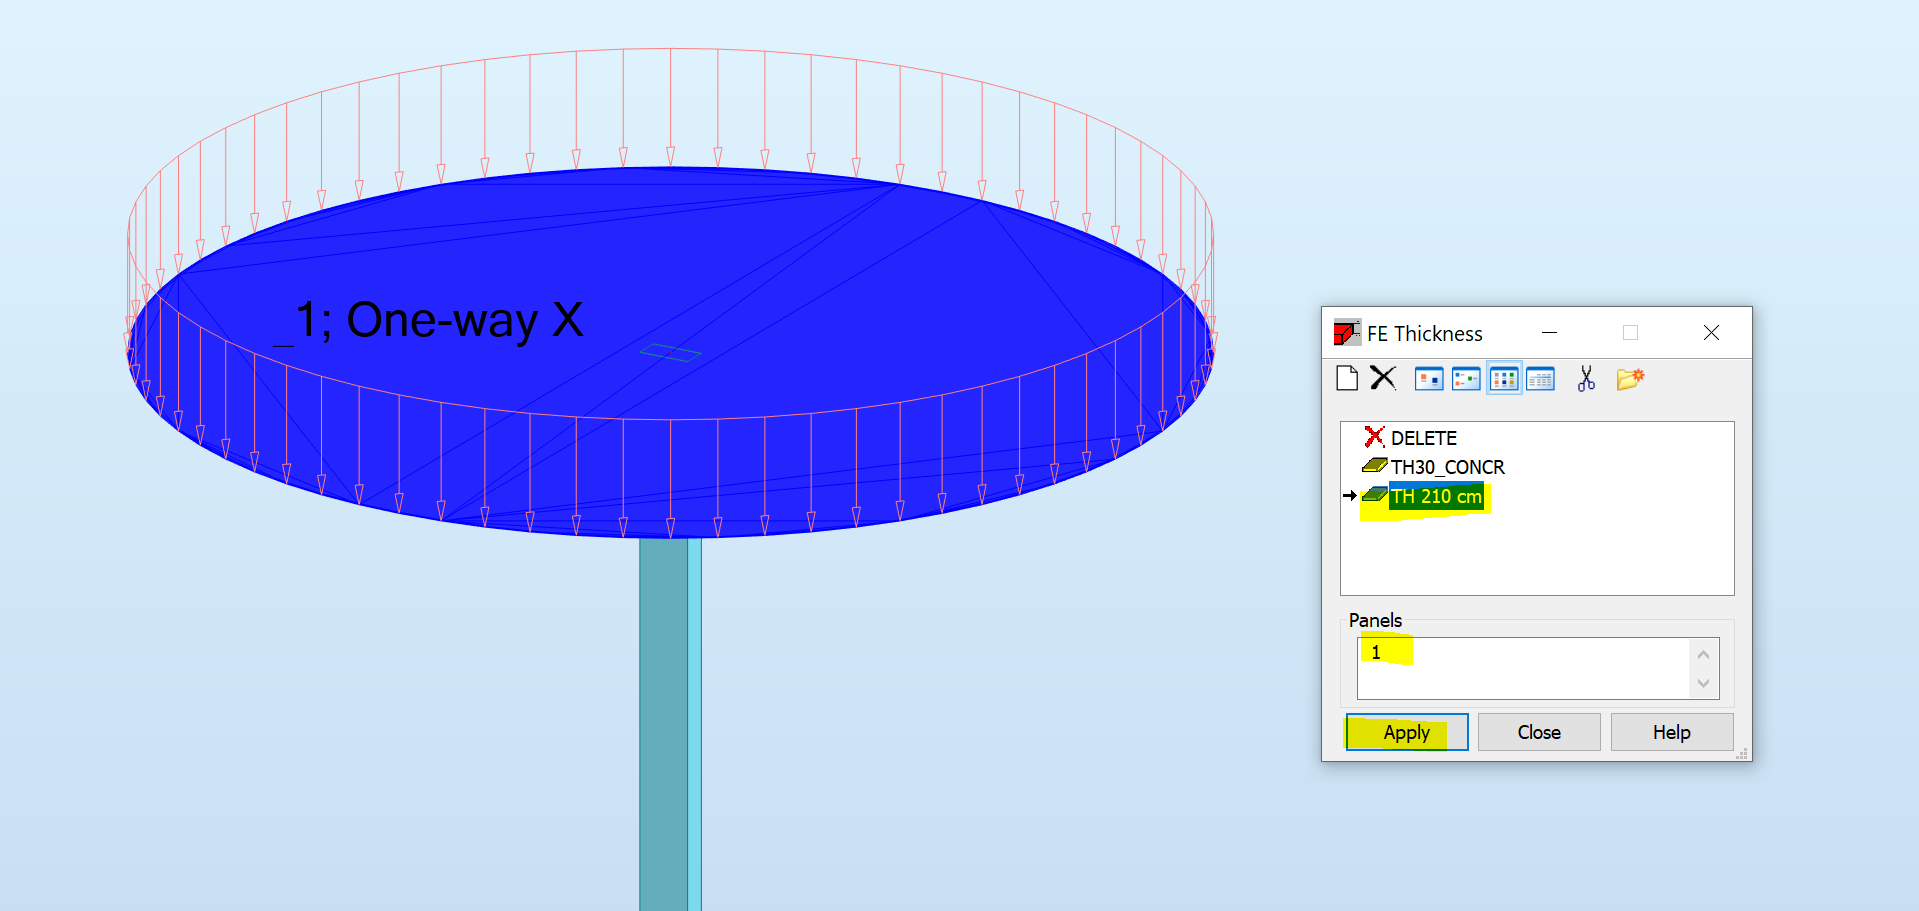Click the FE Thickness title bar icon

pos(1345,332)
